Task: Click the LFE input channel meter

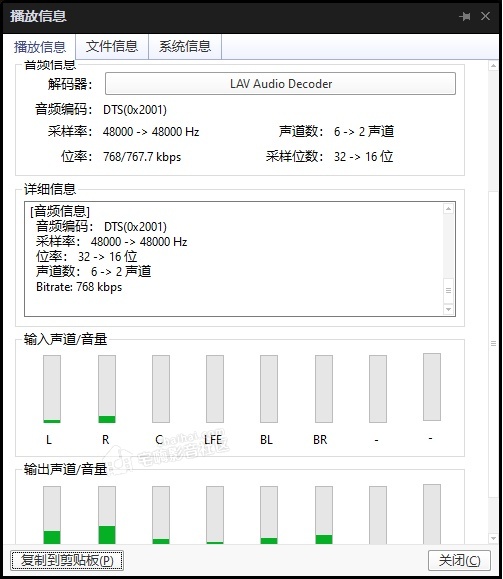Action: coord(215,389)
